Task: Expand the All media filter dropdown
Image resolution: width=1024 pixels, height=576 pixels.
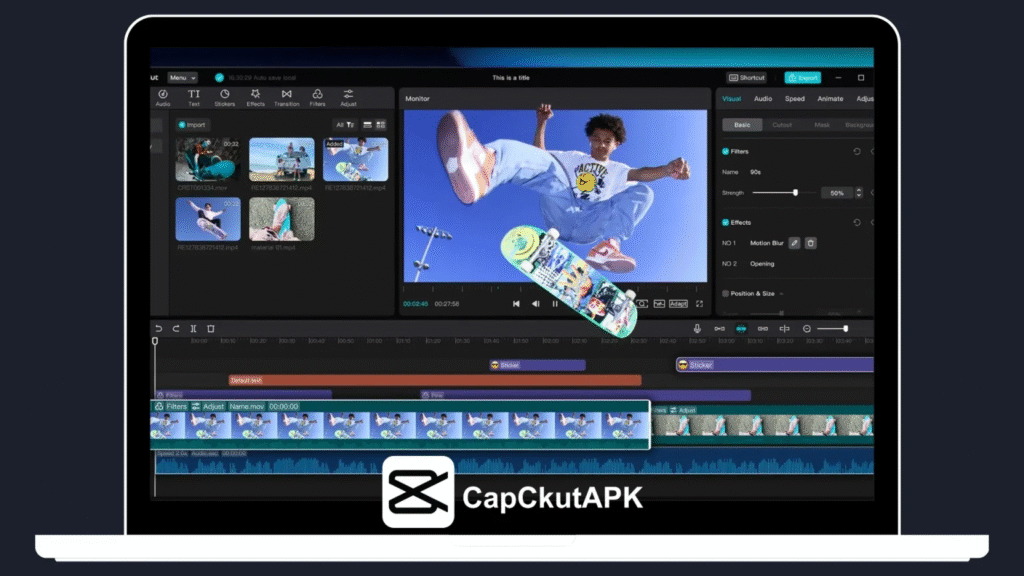Action: [345, 125]
